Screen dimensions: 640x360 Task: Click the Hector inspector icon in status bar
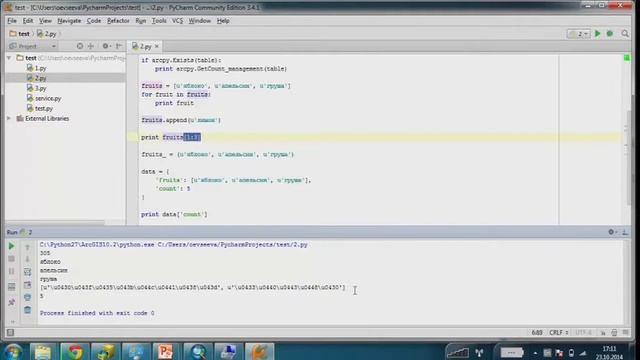click(614, 333)
